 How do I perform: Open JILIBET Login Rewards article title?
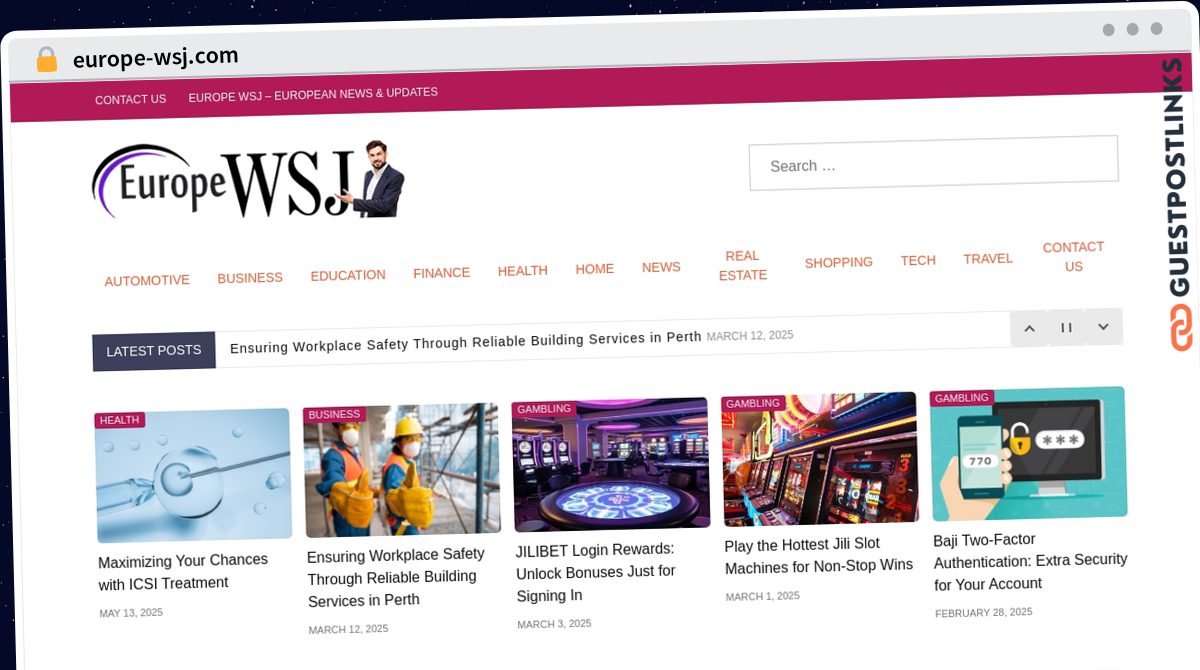click(596, 572)
